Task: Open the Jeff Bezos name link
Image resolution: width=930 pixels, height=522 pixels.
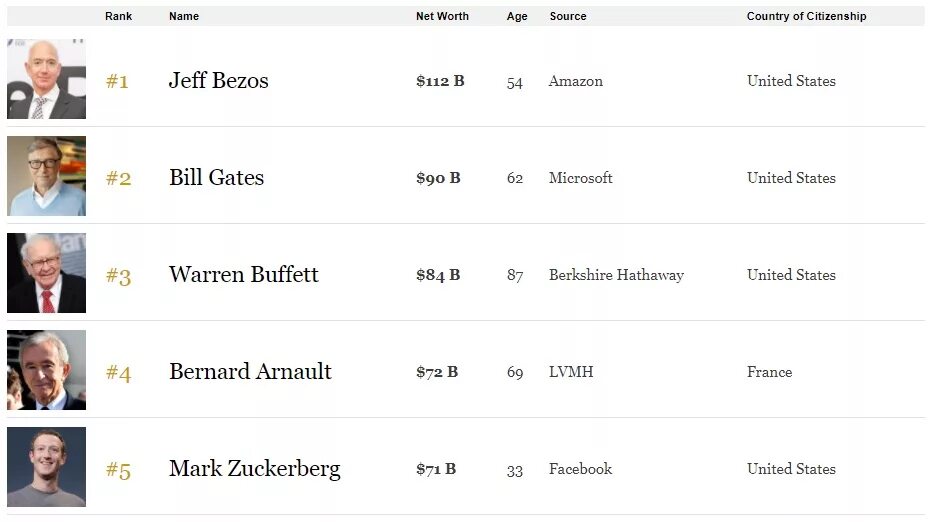Action: click(x=218, y=81)
